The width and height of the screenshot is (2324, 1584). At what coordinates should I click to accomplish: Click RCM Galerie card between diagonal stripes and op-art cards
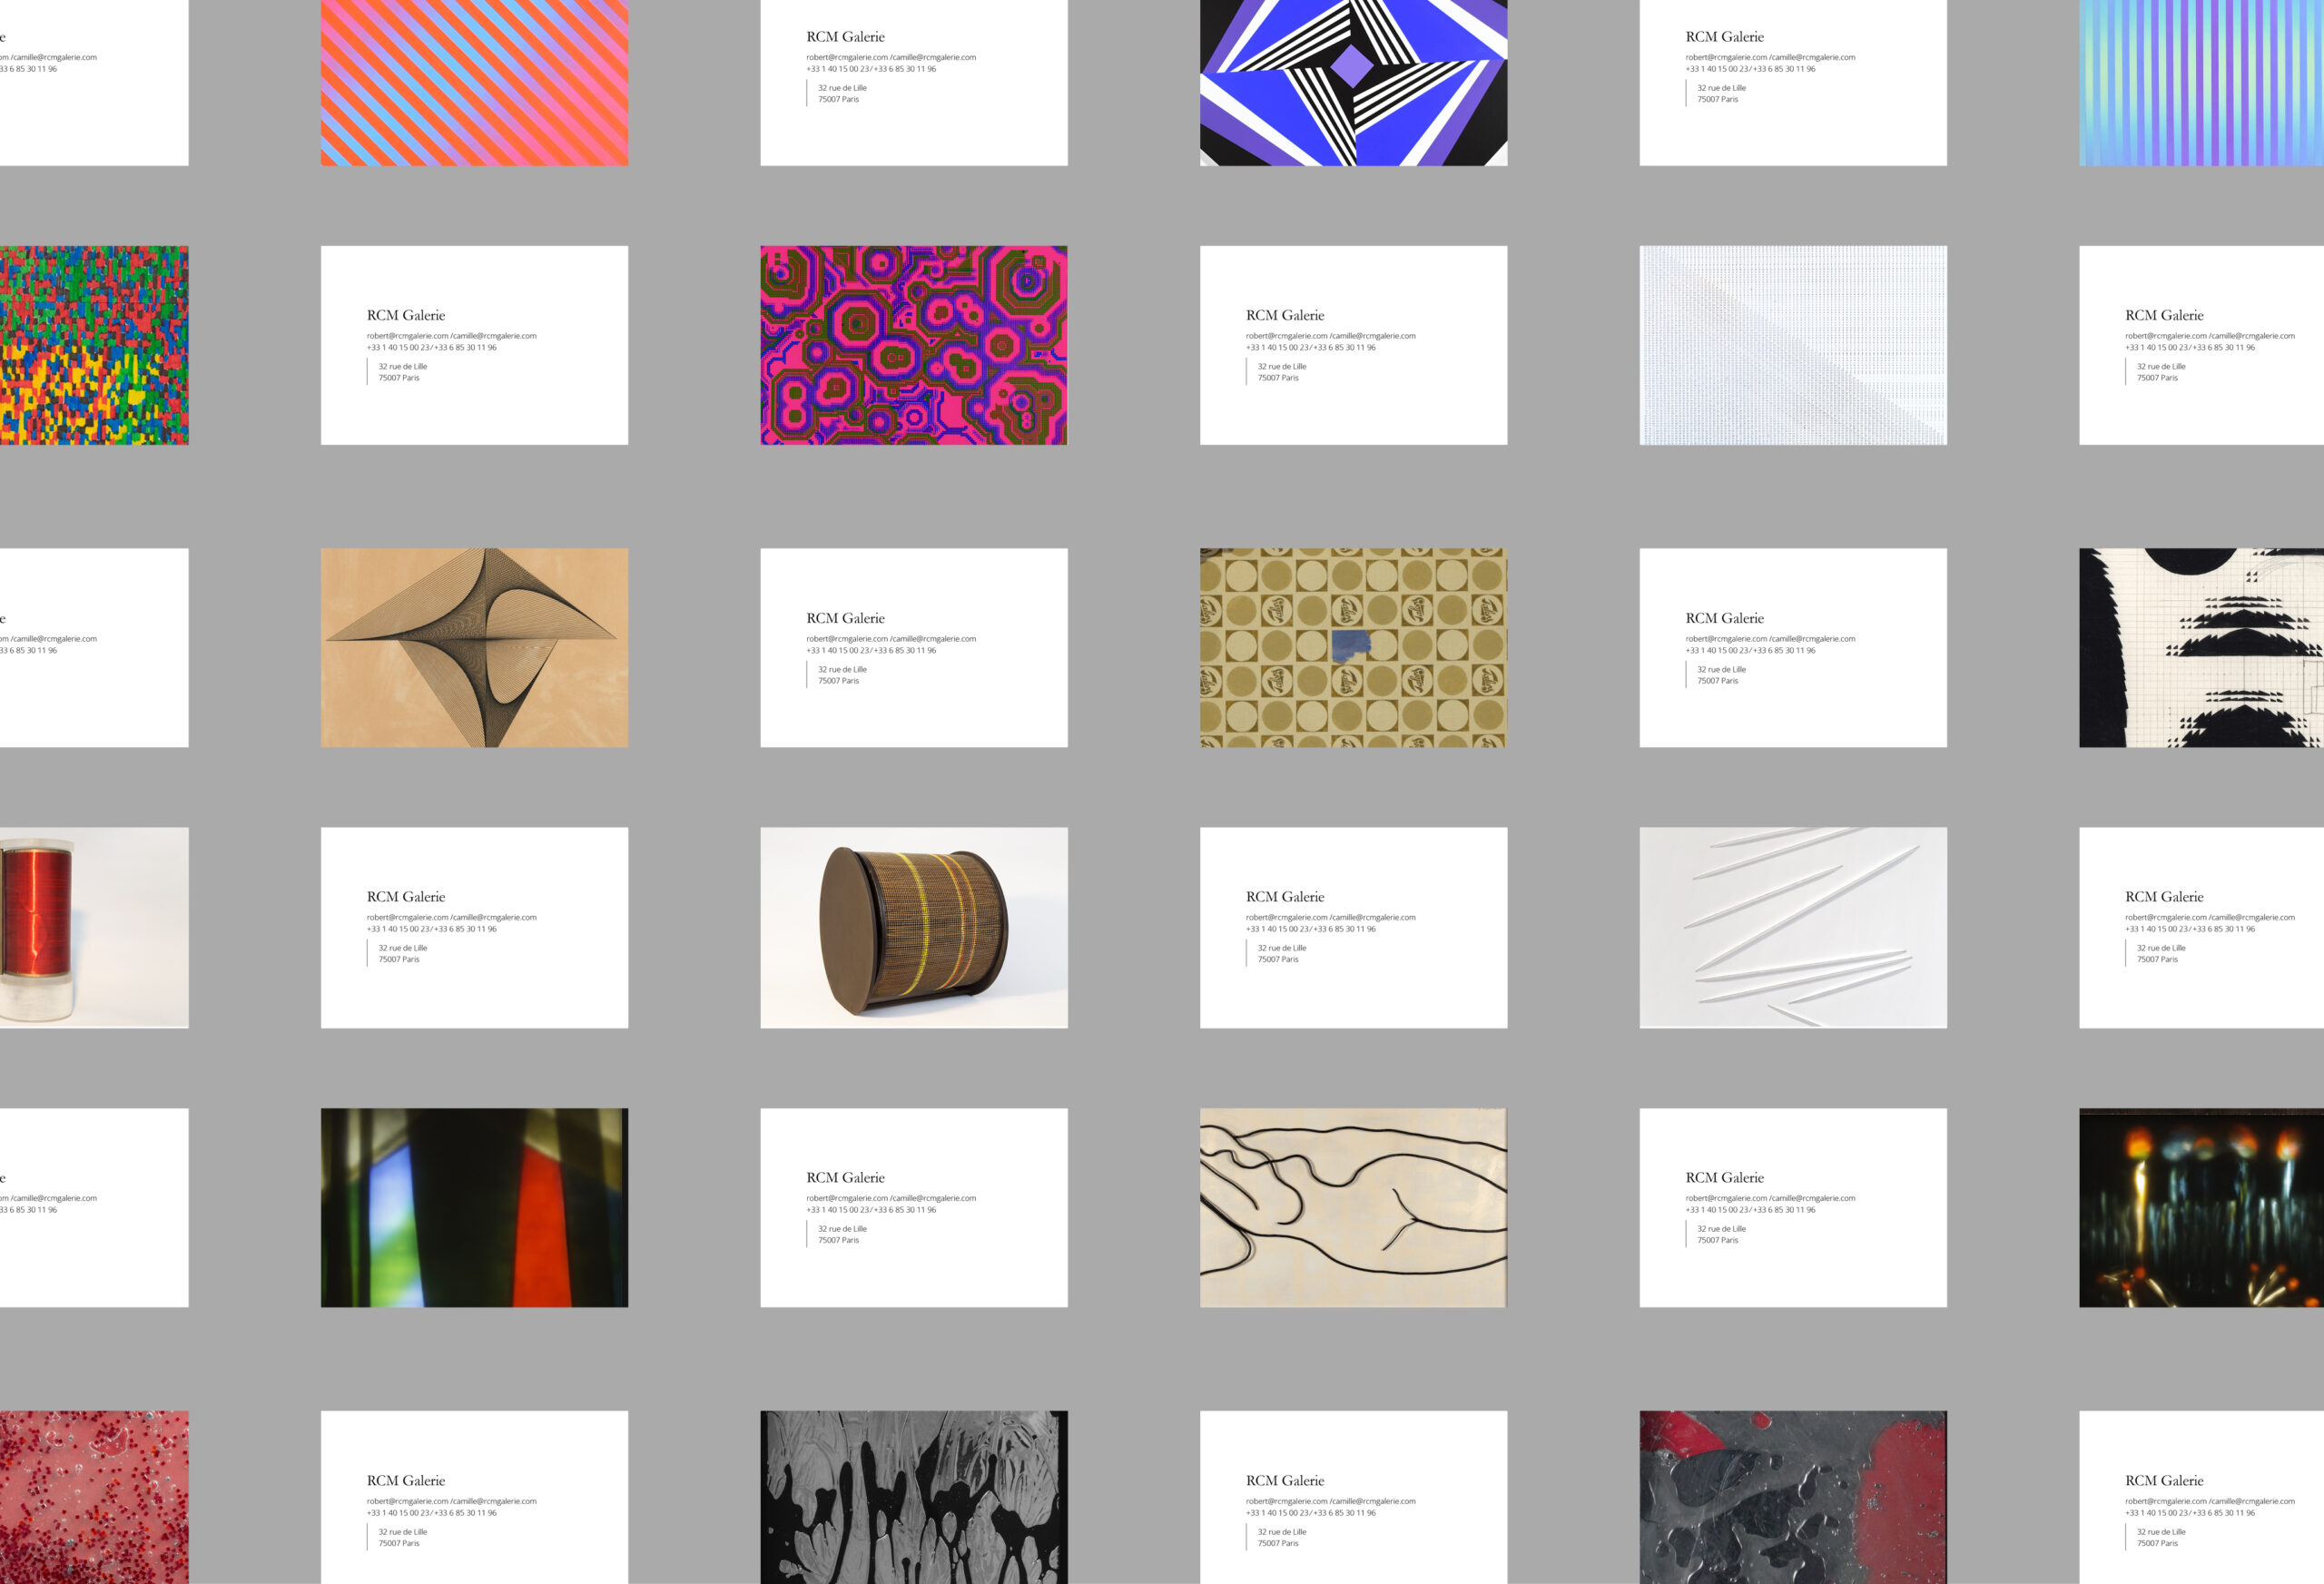coord(914,83)
